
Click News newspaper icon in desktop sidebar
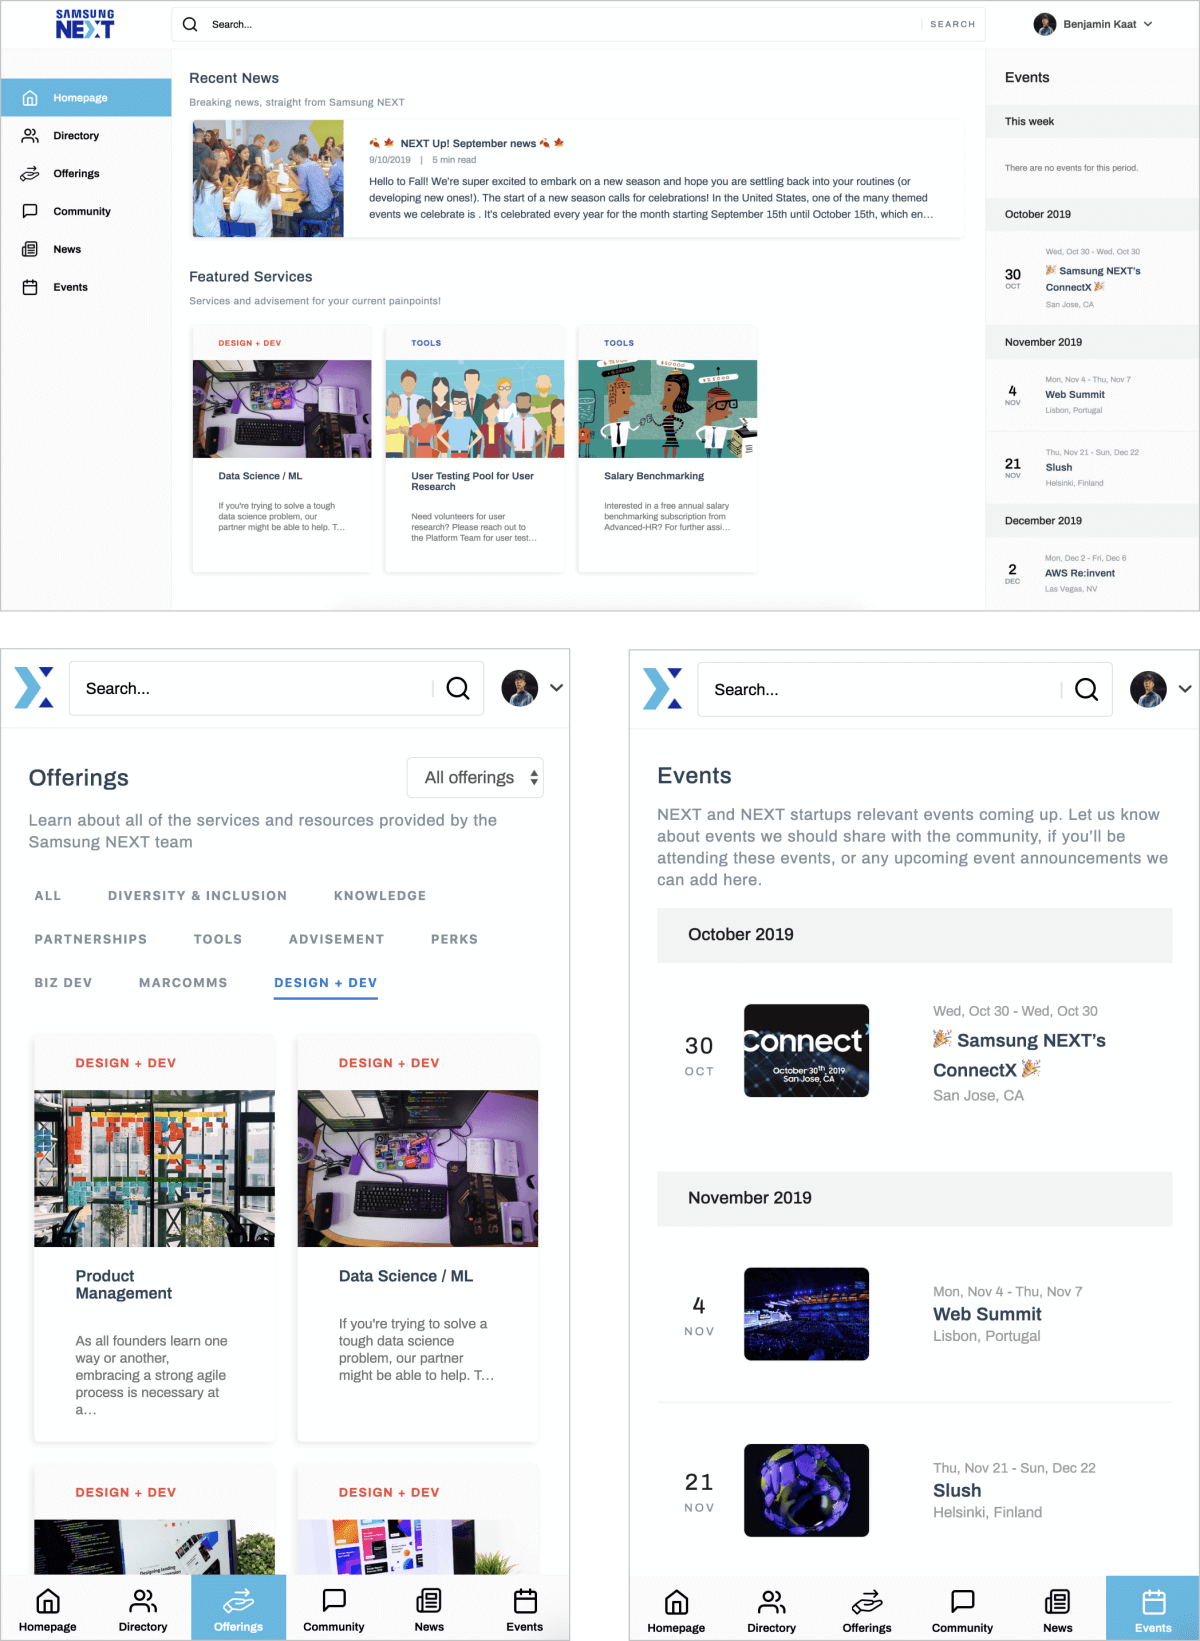(x=30, y=250)
